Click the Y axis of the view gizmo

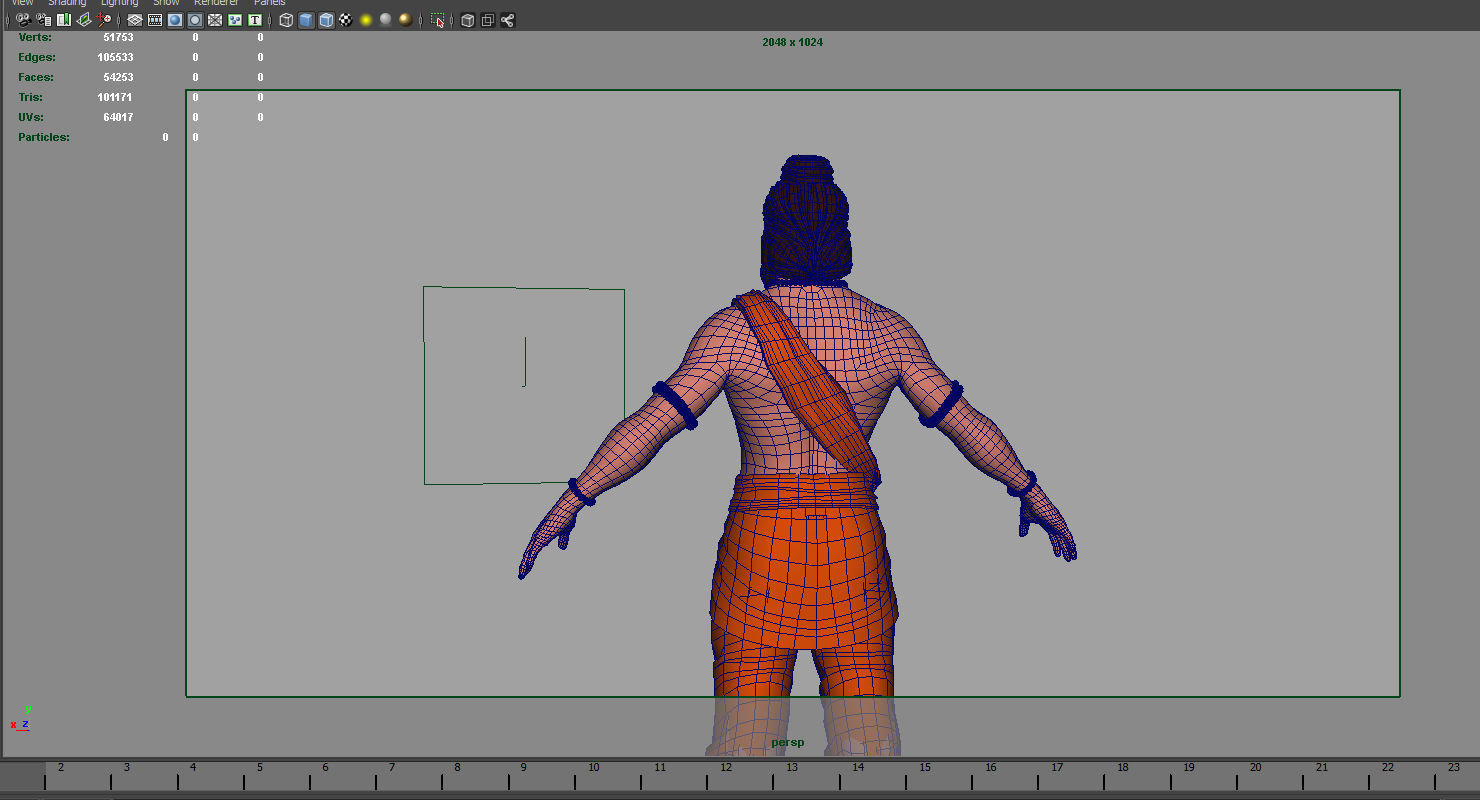pos(26,711)
